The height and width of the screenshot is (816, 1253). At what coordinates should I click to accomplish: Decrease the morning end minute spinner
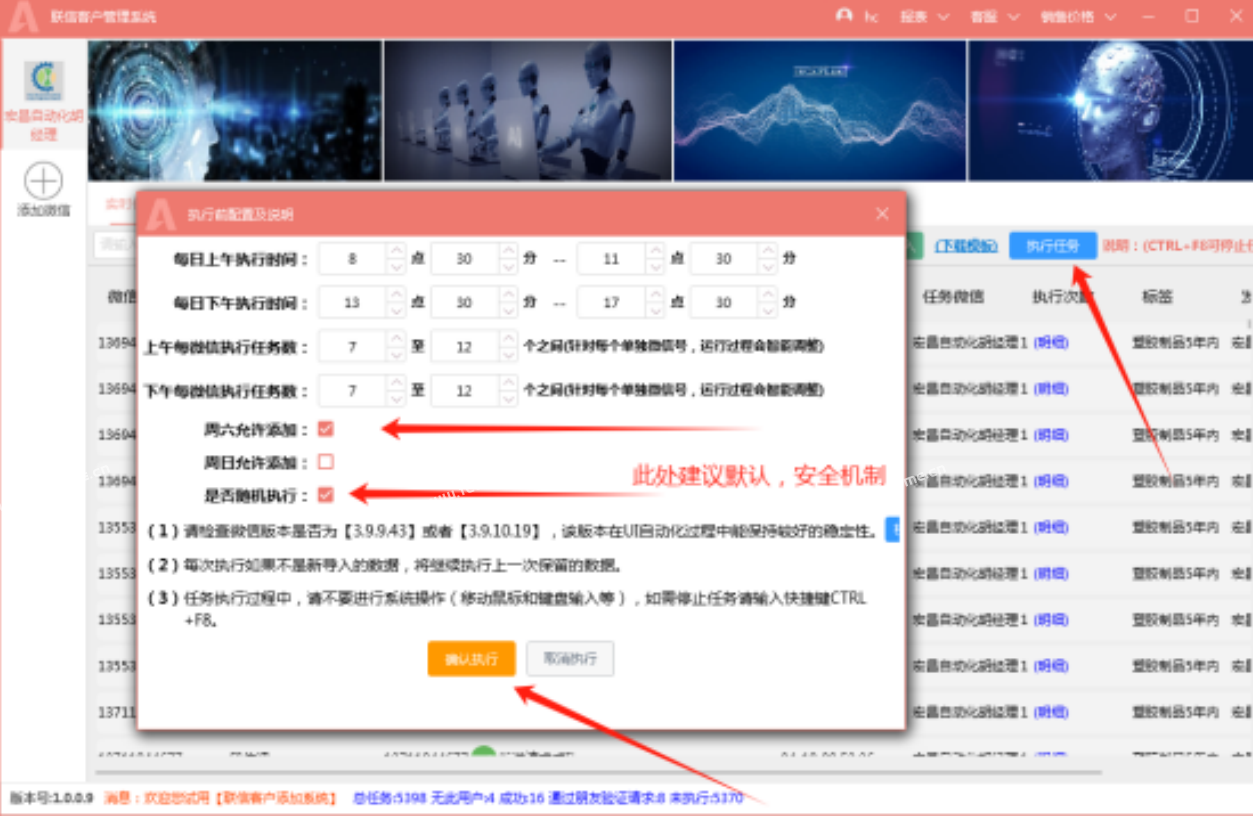click(x=768, y=267)
